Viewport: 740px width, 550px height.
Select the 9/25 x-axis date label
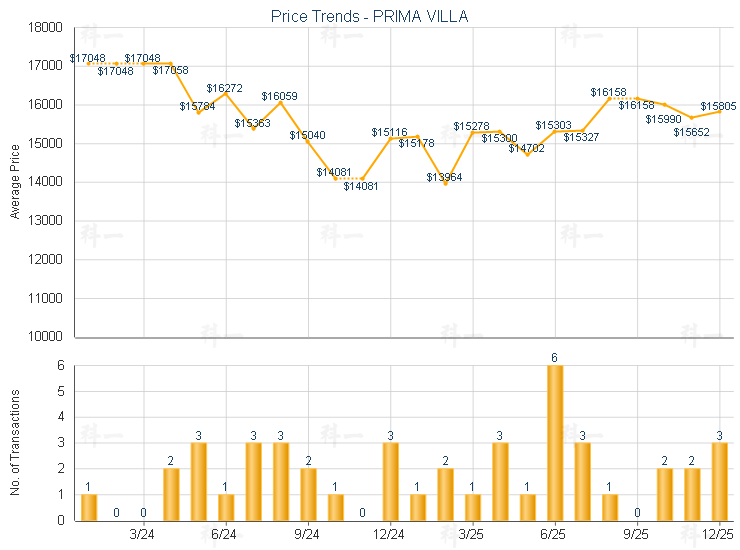(x=637, y=535)
